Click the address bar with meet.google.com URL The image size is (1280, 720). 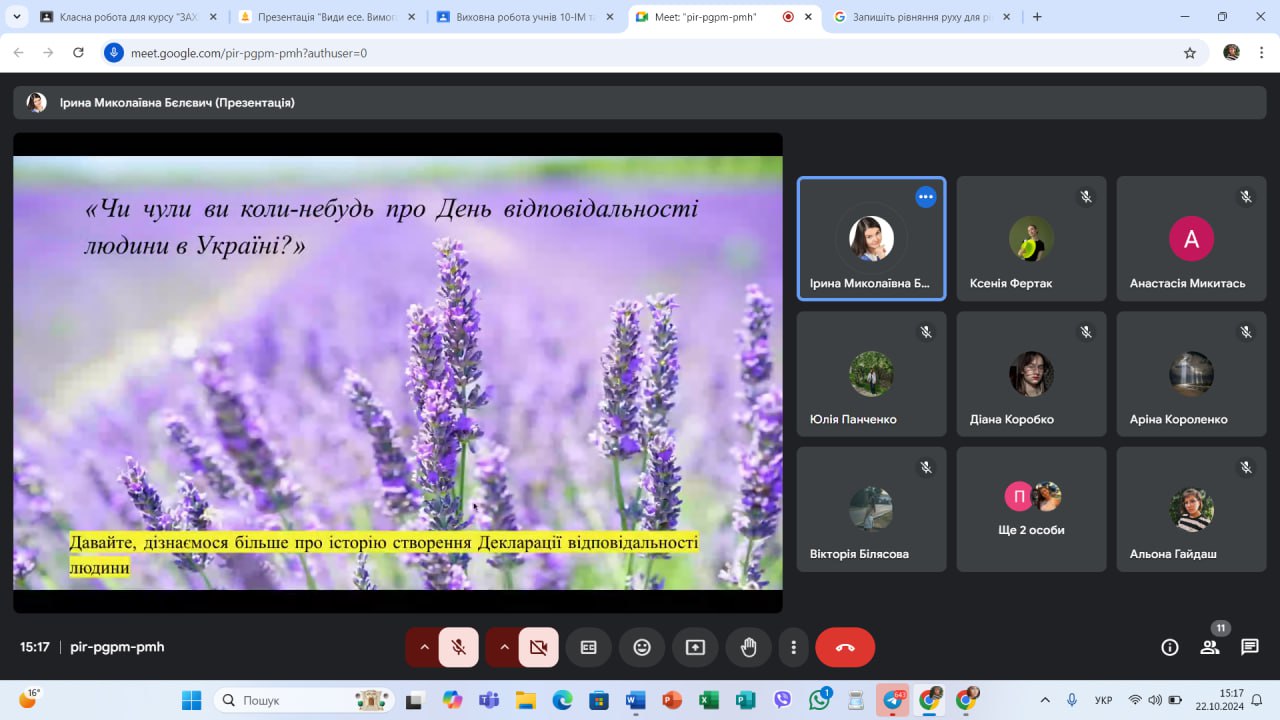640,53
